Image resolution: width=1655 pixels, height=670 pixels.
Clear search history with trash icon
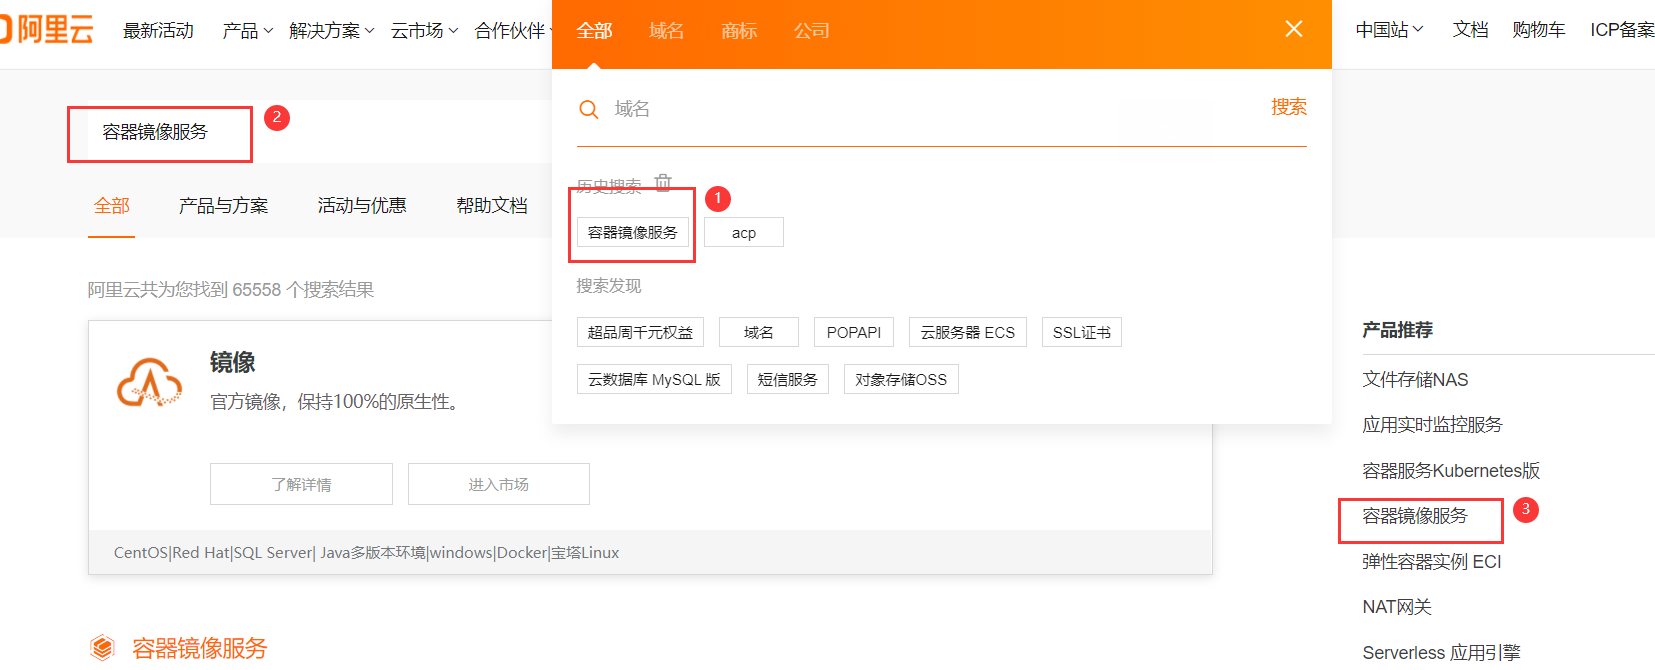663,182
